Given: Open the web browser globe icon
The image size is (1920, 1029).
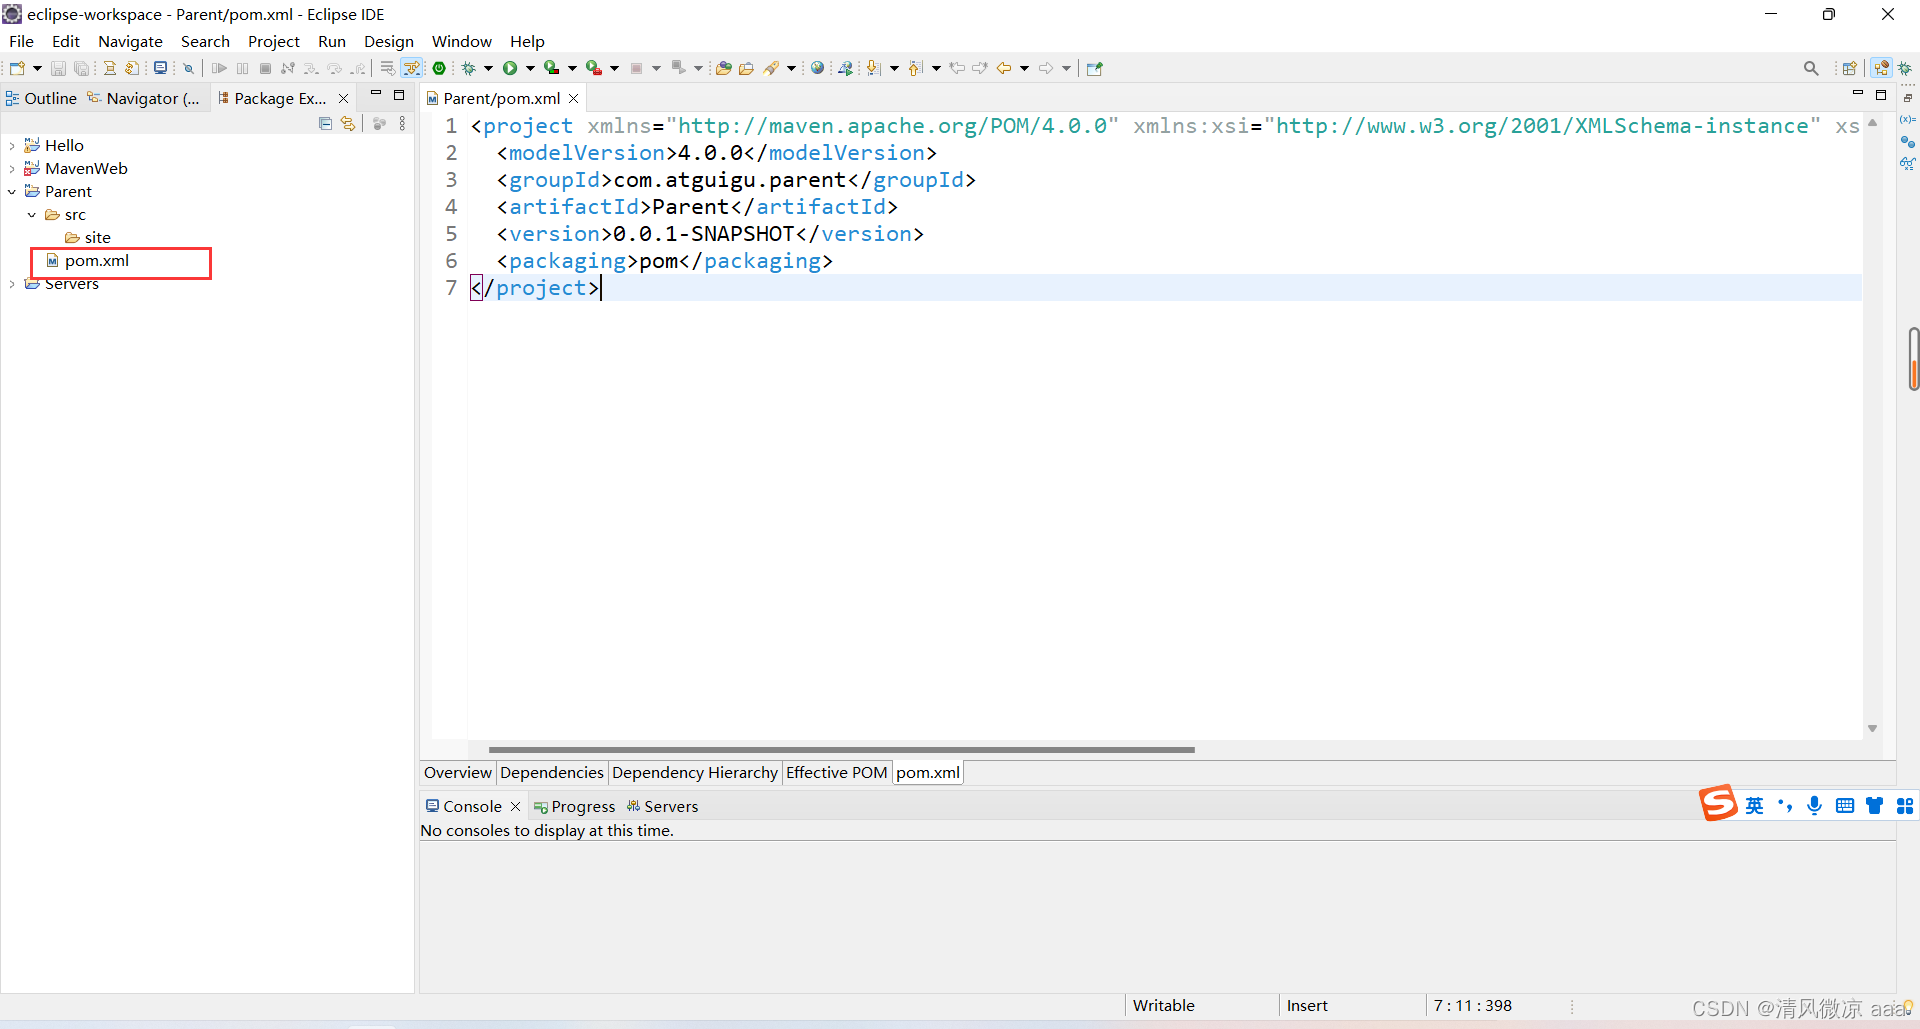Looking at the screenshot, I should click(817, 68).
